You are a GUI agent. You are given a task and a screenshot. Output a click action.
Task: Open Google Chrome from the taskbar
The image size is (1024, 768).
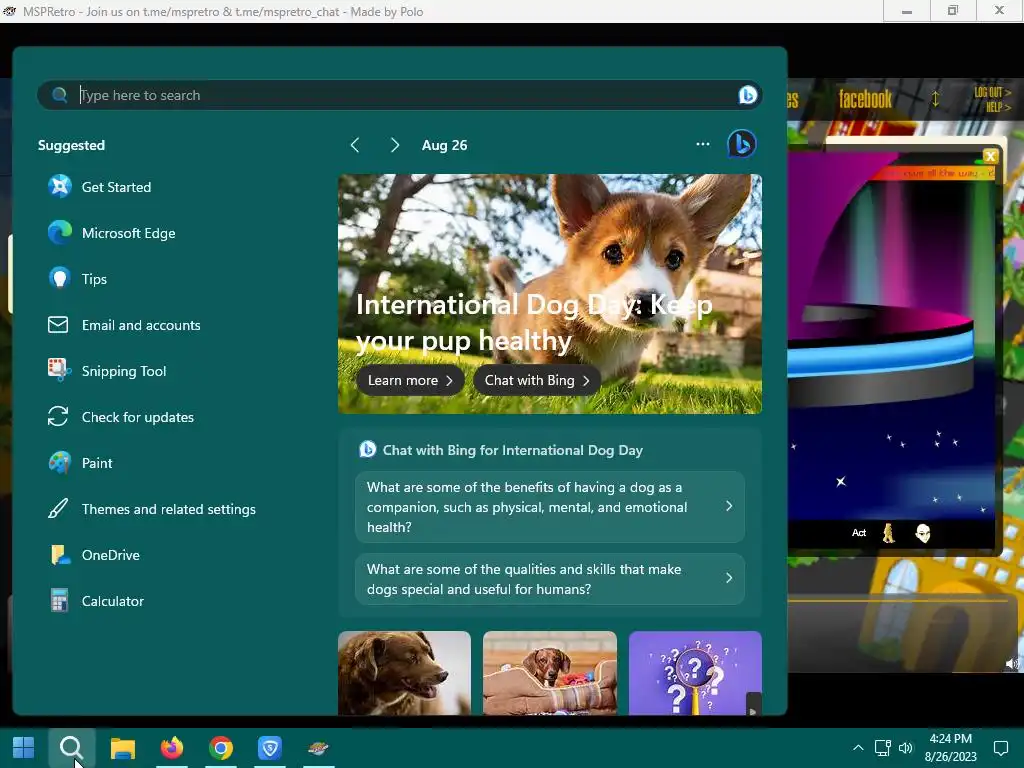(221, 748)
